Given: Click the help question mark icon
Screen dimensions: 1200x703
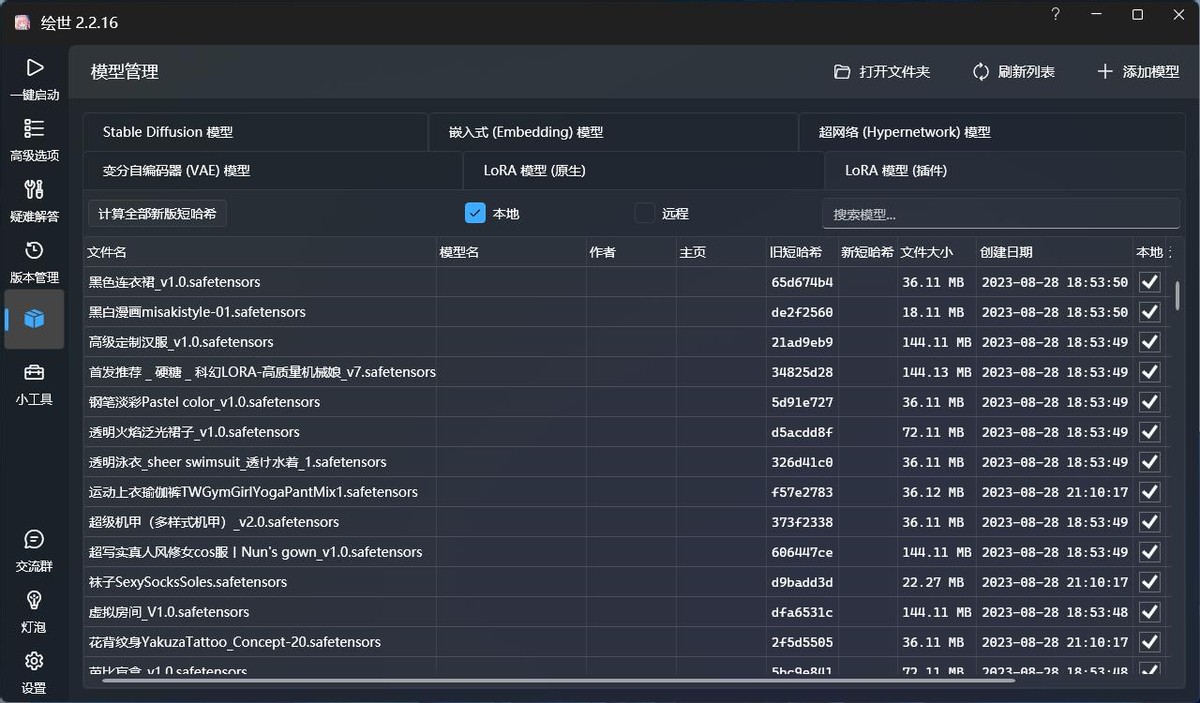Looking at the screenshot, I should pyautogui.click(x=1055, y=15).
